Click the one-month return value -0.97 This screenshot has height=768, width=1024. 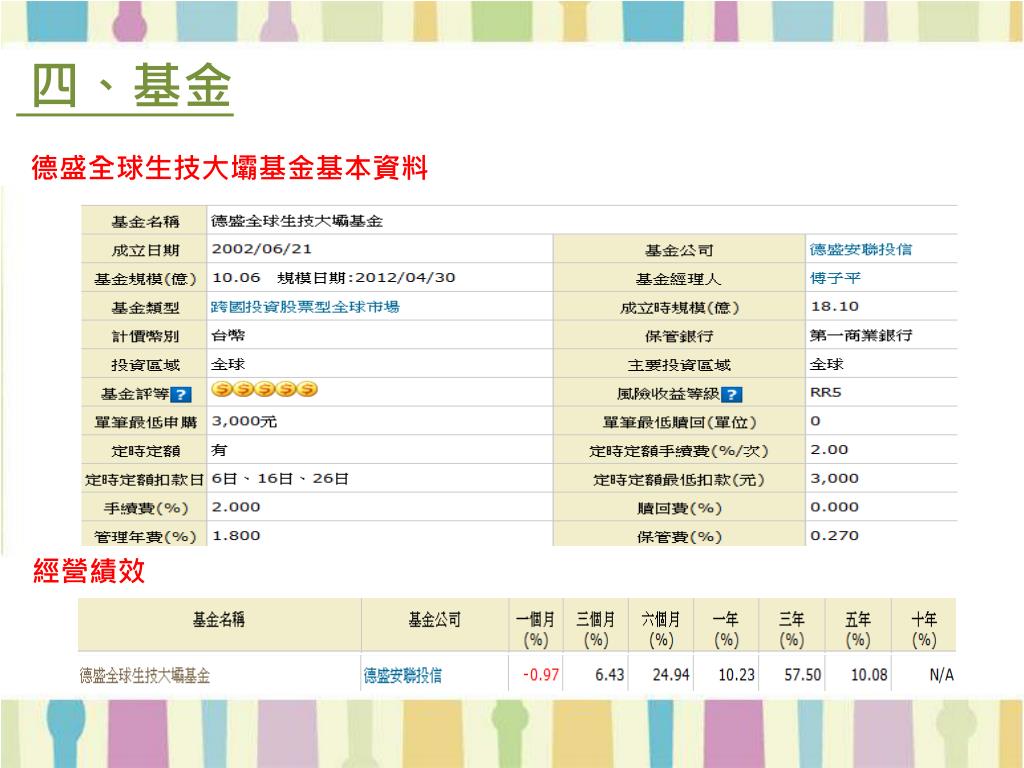pos(541,675)
